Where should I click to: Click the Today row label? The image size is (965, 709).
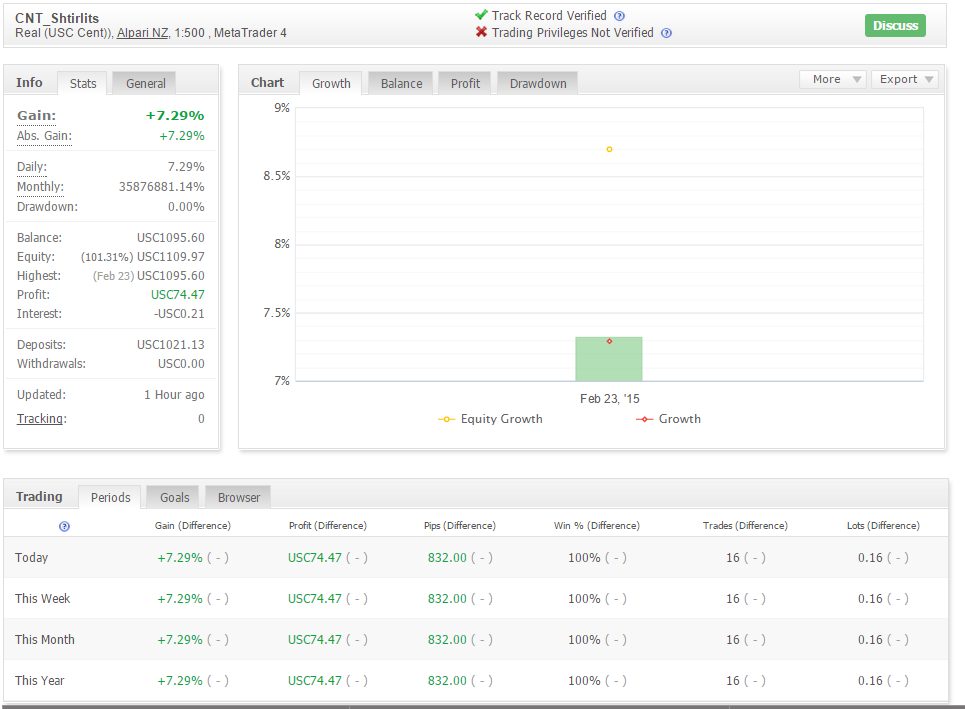31,558
